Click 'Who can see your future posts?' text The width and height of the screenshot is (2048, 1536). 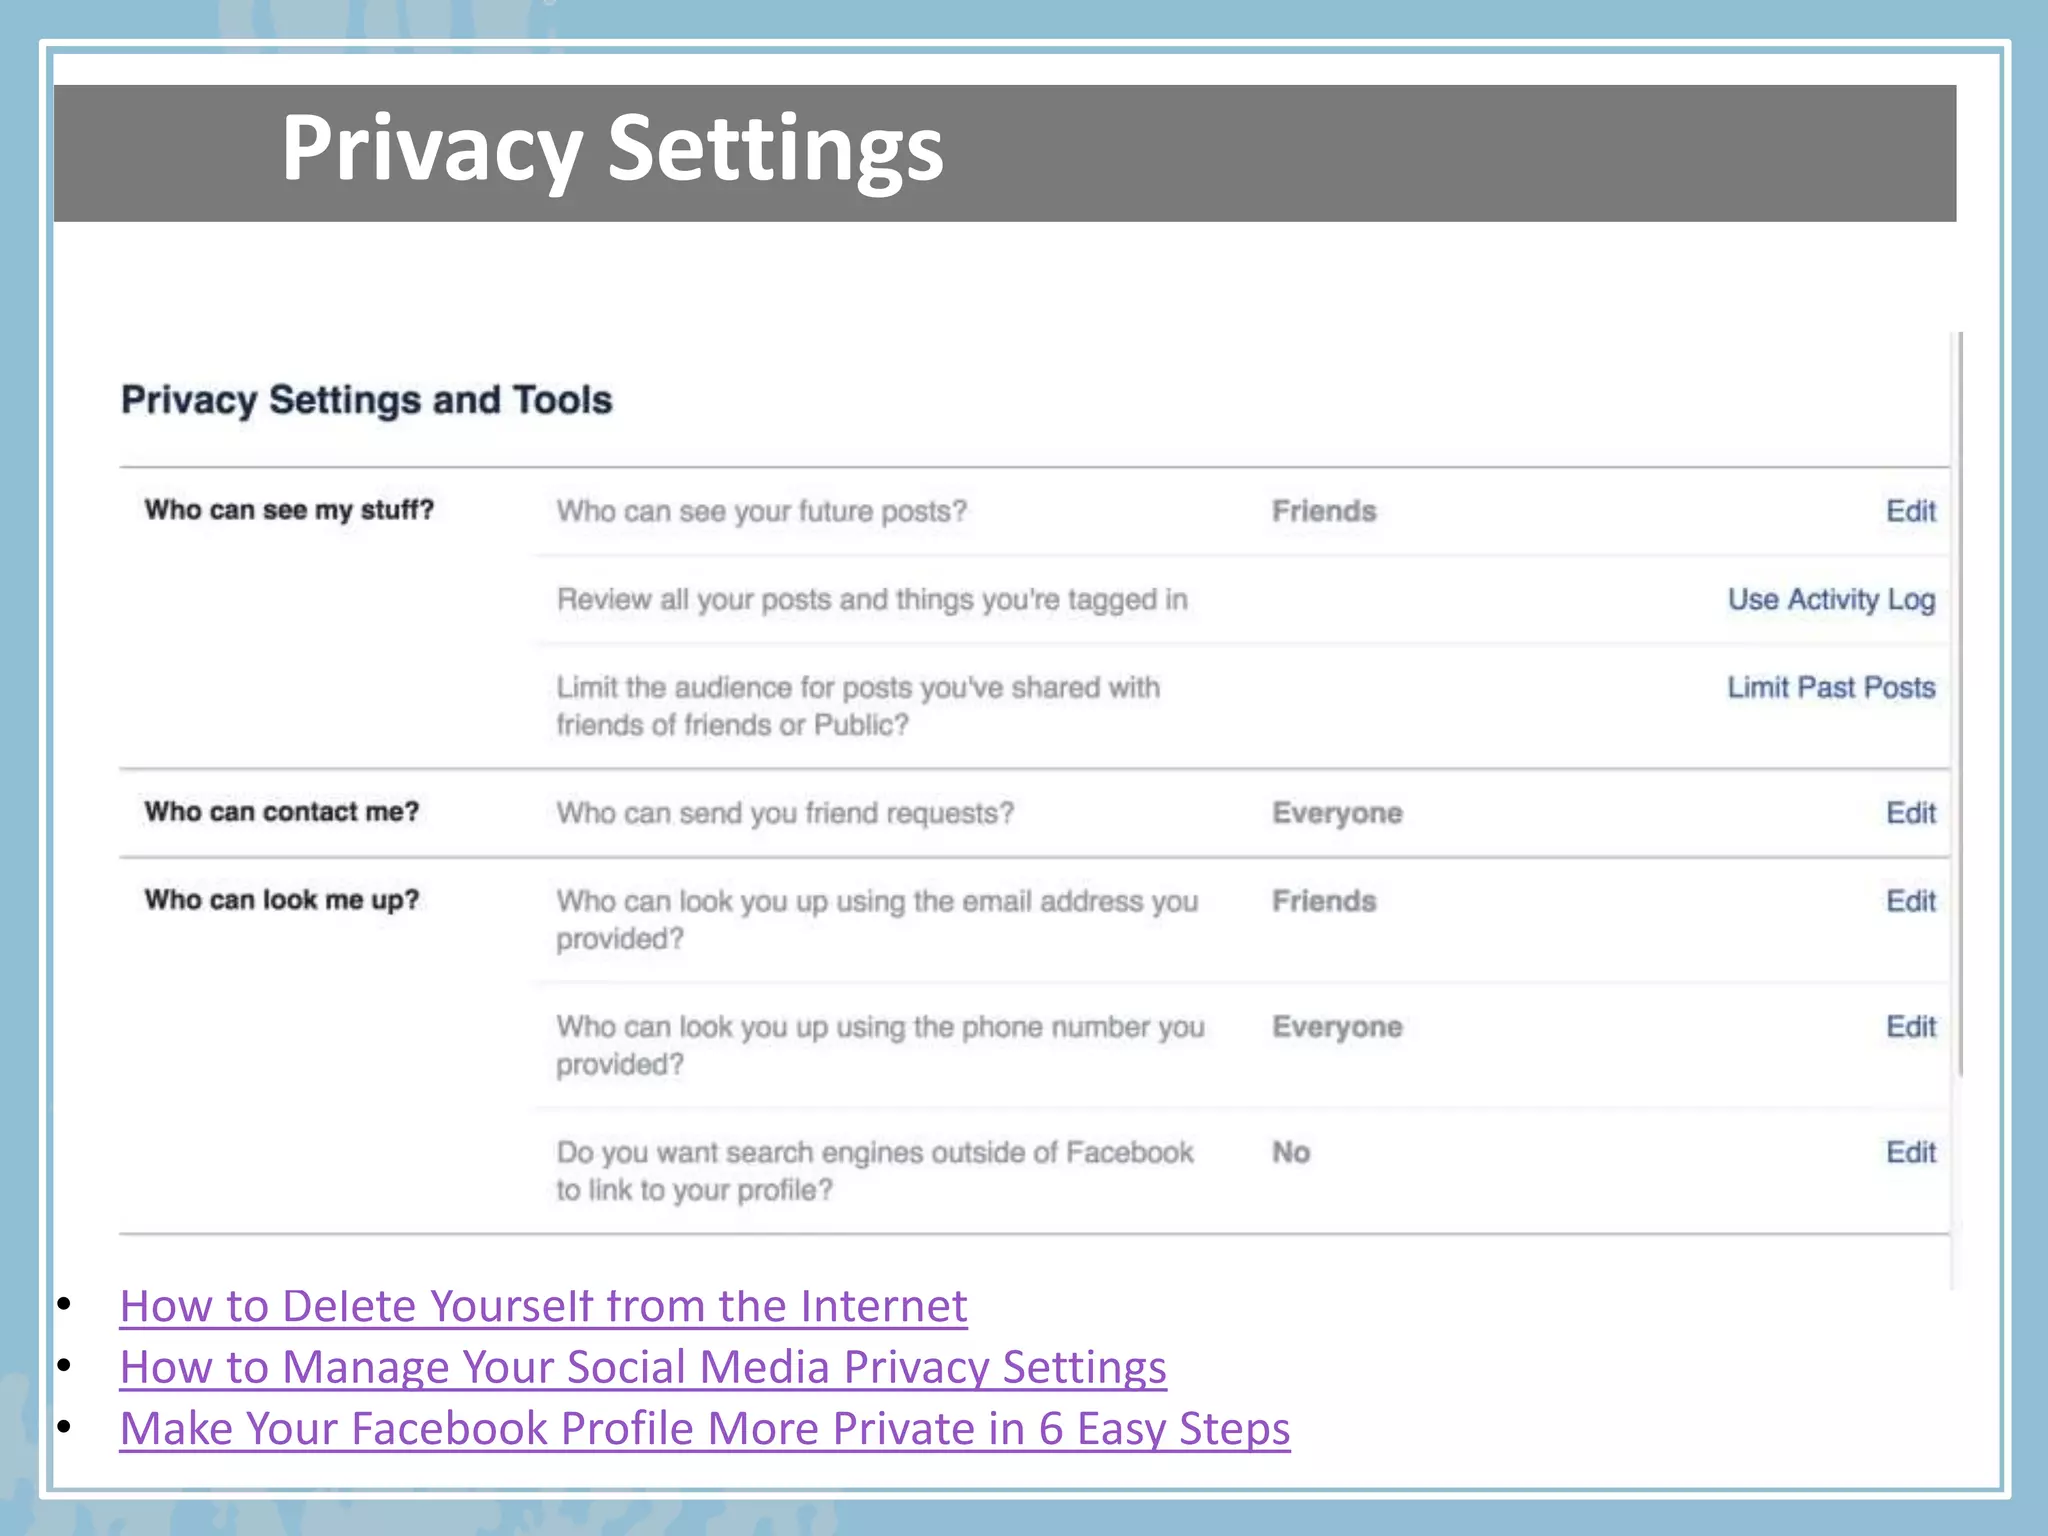(x=762, y=511)
